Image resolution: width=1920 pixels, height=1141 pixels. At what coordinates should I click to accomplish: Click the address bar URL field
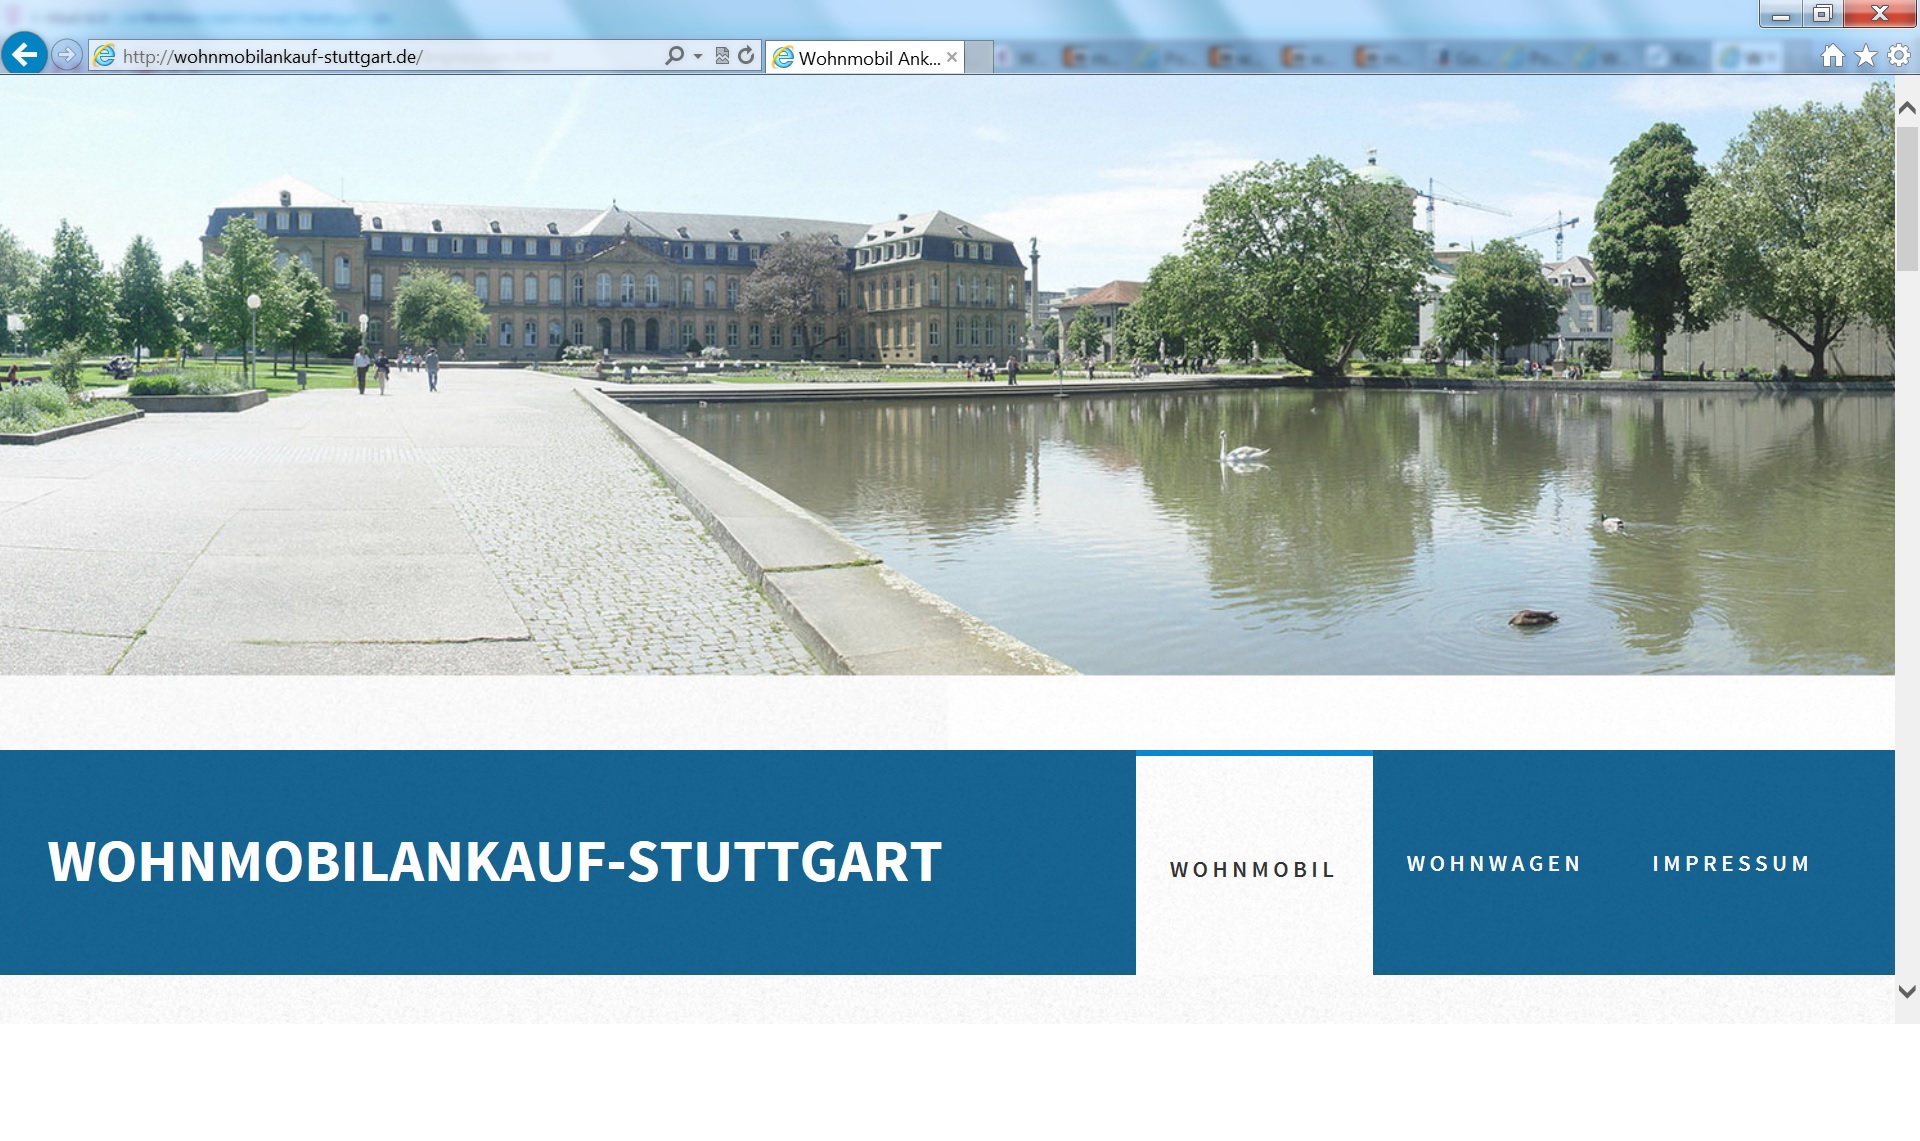tap(380, 57)
